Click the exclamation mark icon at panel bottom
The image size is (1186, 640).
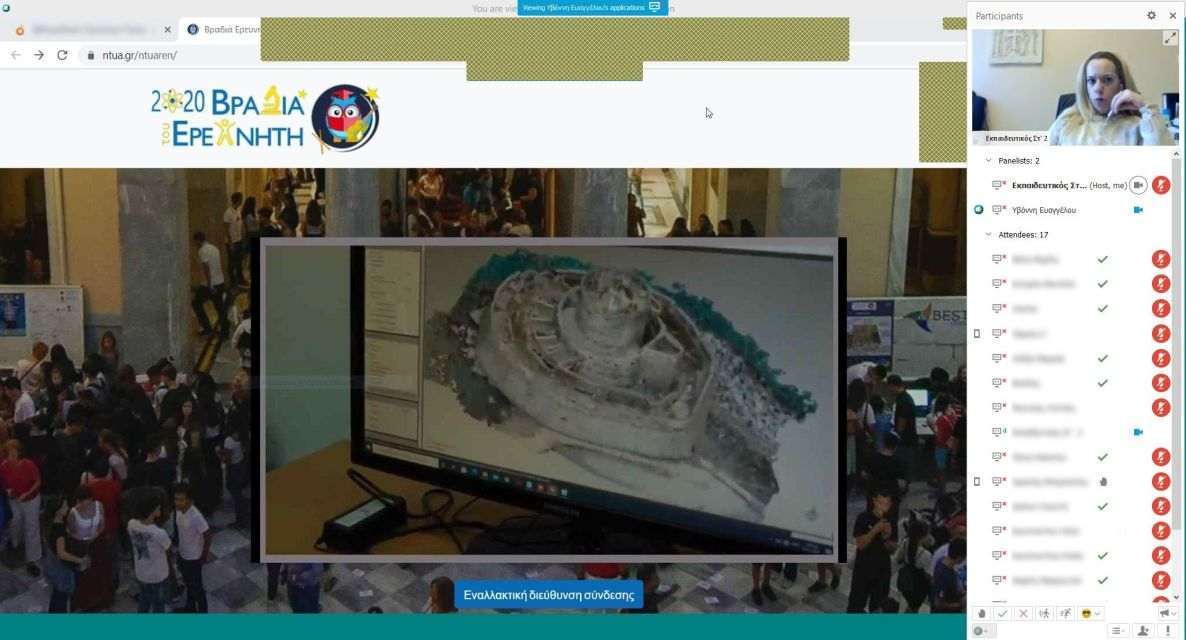click(1167, 630)
